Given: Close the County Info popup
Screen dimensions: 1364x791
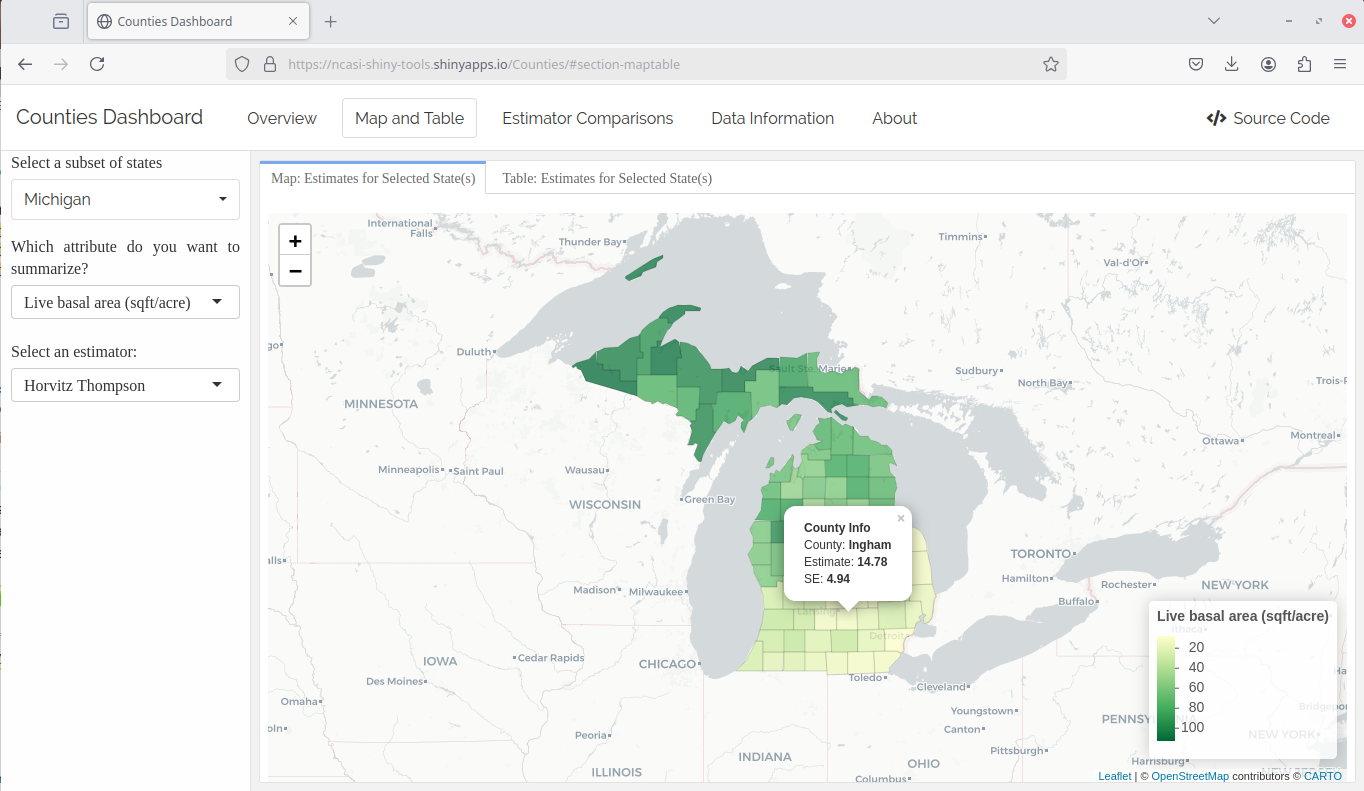Looking at the screenshot, I should pos(900,518).
